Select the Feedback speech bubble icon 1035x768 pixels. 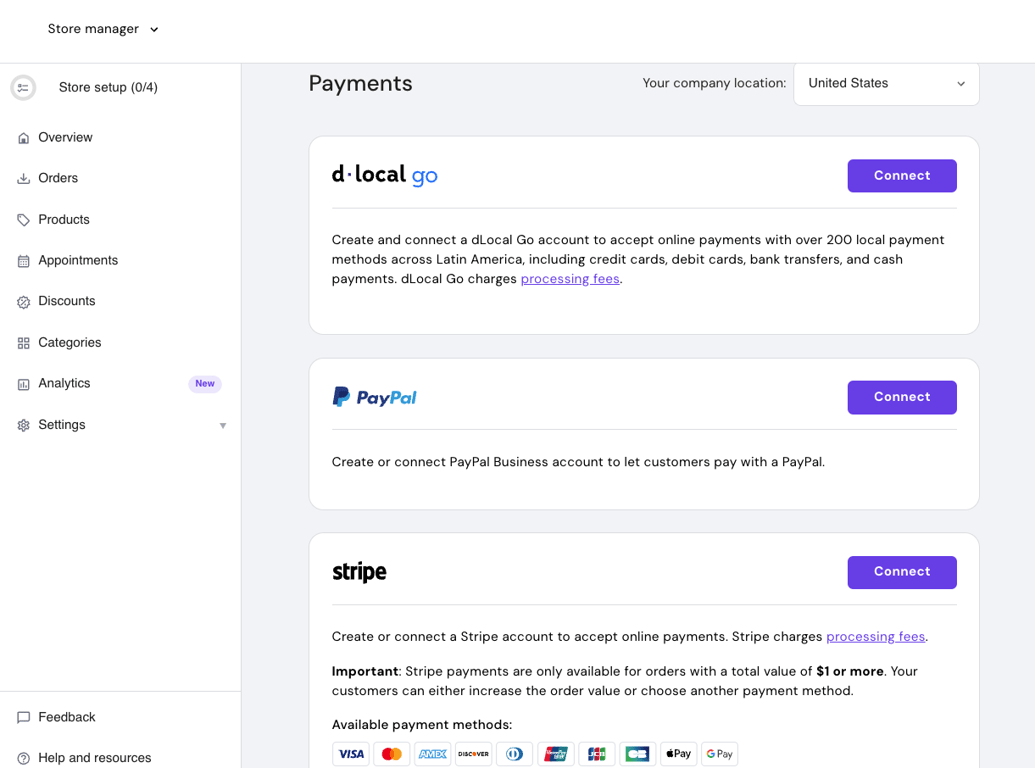click(22, 717)
